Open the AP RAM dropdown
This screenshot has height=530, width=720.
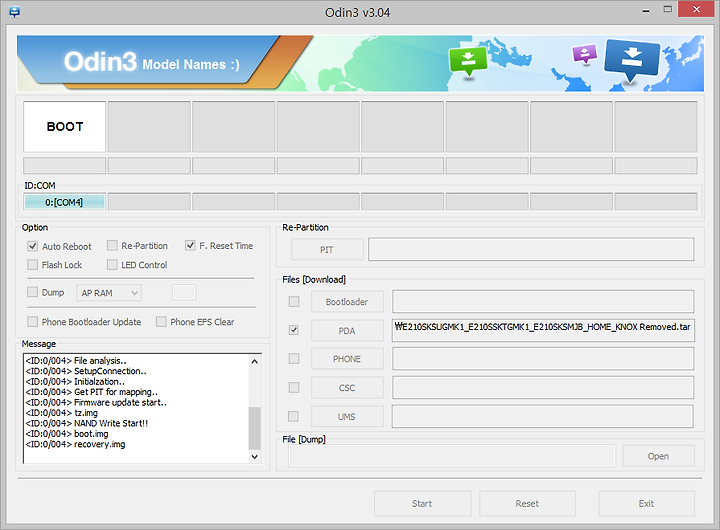(x=109, y=293)
